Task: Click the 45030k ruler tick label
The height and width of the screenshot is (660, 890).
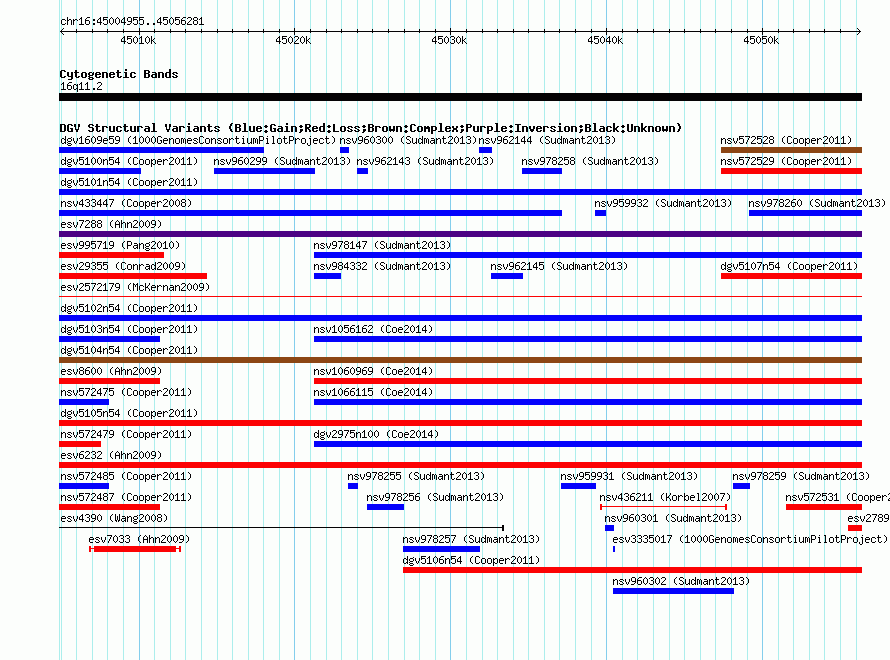Action: pyautogui.click(x=449, y=40)
